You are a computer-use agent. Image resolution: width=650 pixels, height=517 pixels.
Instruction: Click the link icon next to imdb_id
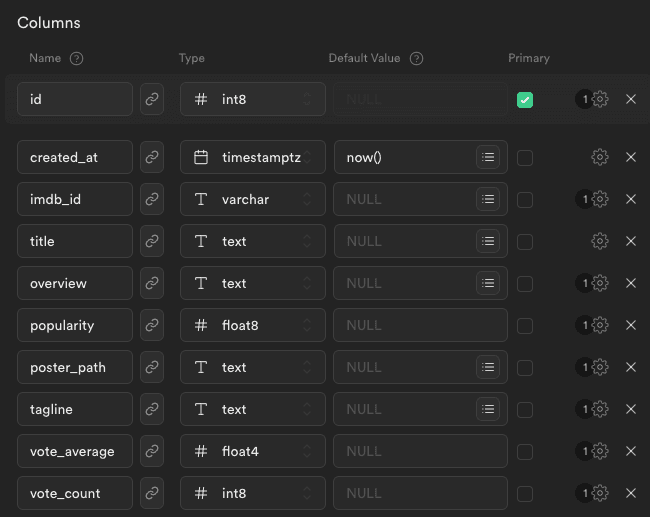pos(152,199)
